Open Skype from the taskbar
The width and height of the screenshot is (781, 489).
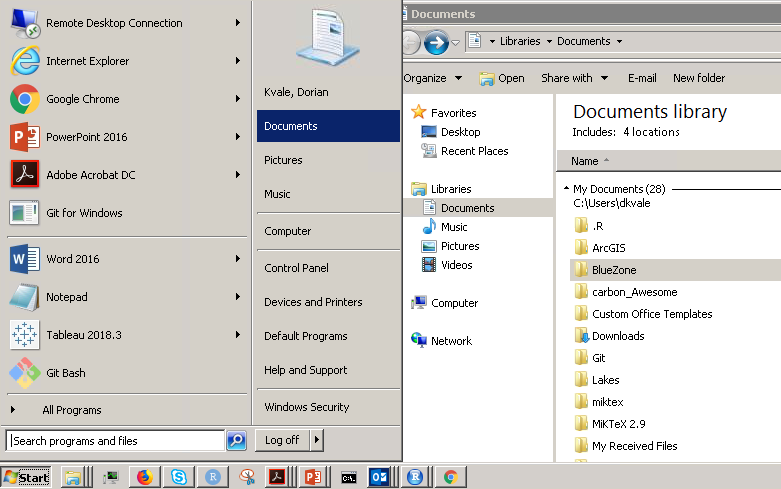[x=178, y=477]
